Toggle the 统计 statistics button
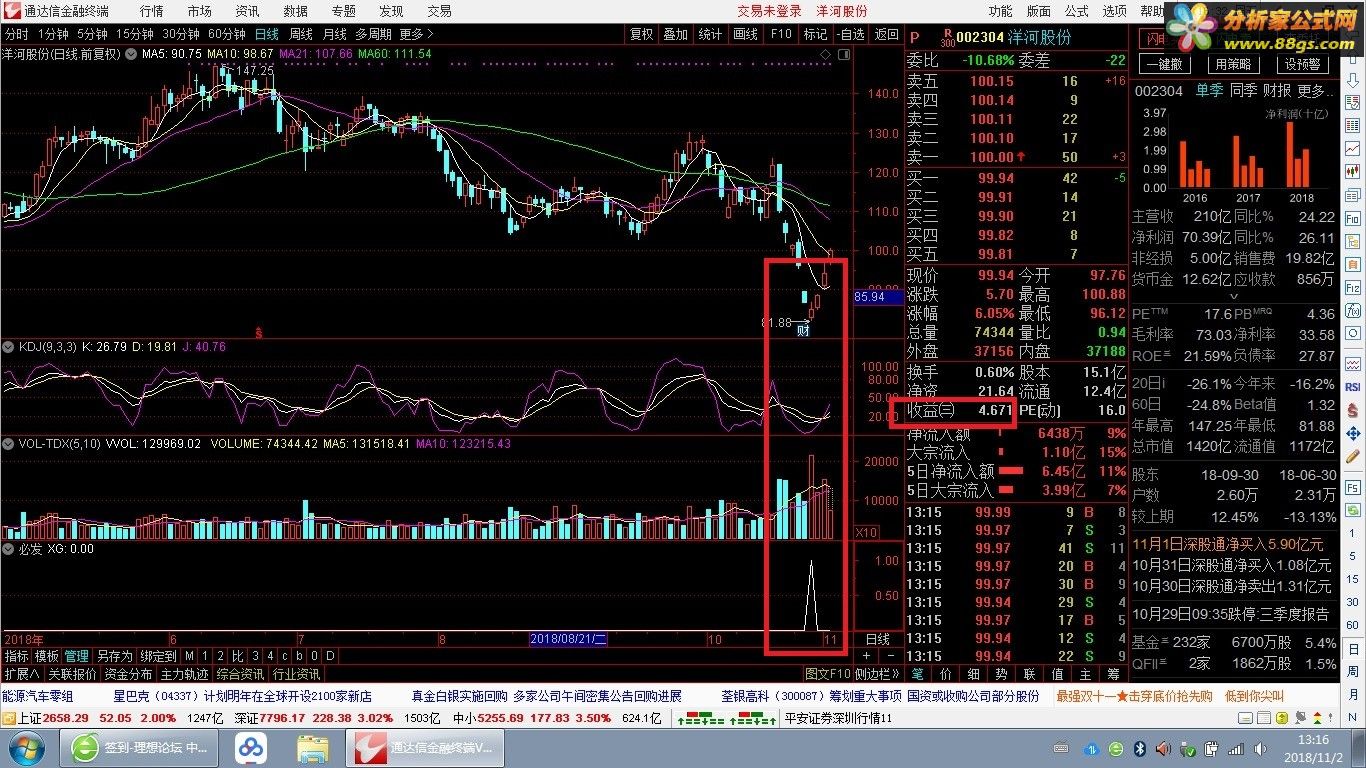This screenshot has height=768, width=1366. (x=710, y=34)
